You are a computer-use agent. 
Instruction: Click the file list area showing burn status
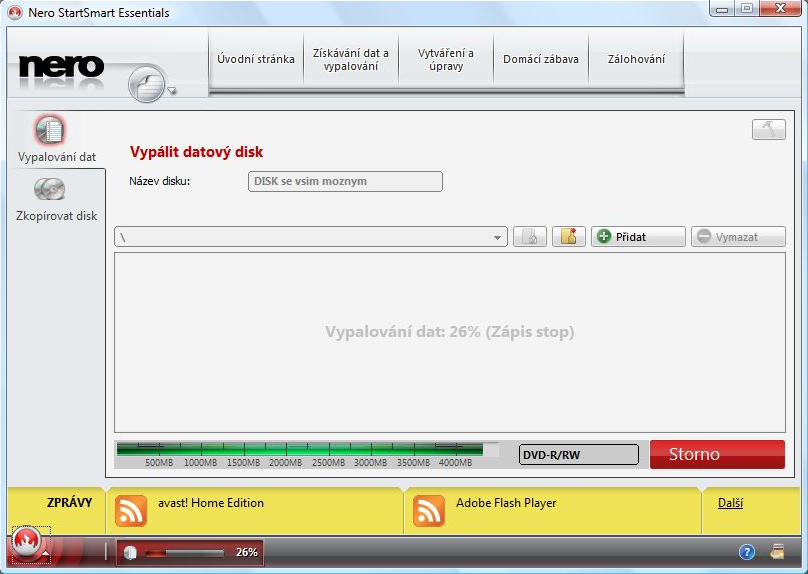[450, 343]
